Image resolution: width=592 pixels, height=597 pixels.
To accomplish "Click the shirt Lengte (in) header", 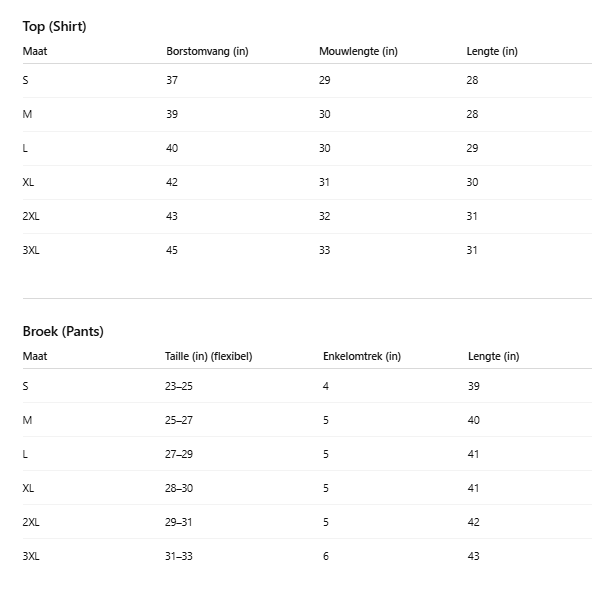I will click(x=492, y=51).
